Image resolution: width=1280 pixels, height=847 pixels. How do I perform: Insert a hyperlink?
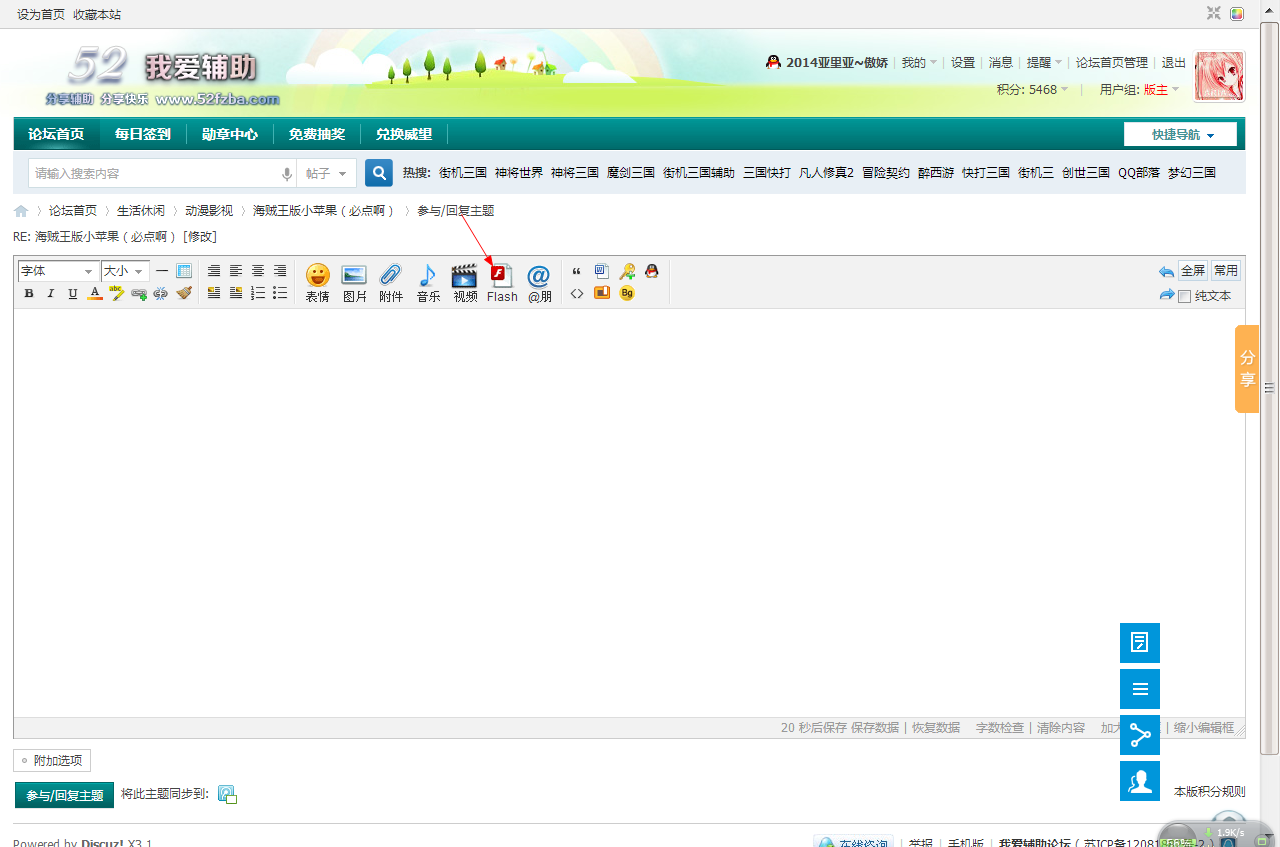tap(139, 293)
